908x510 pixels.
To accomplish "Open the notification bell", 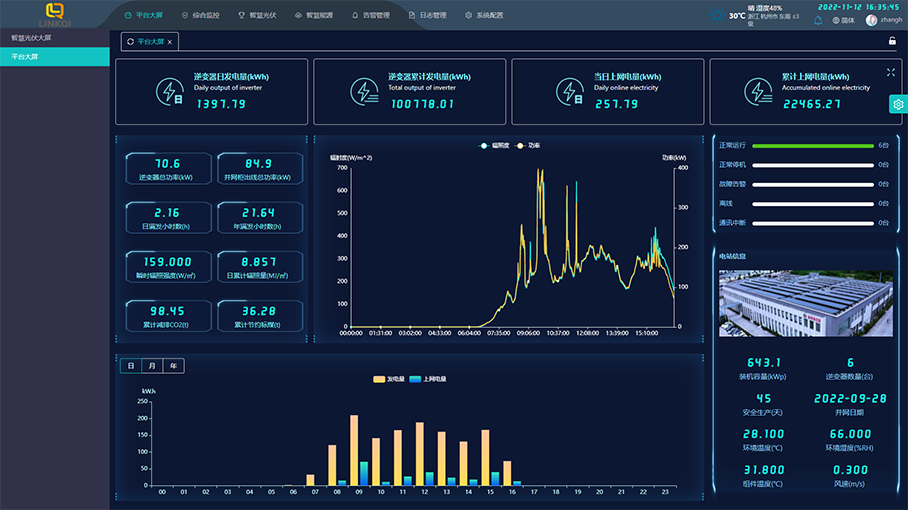I will point(818,20).
